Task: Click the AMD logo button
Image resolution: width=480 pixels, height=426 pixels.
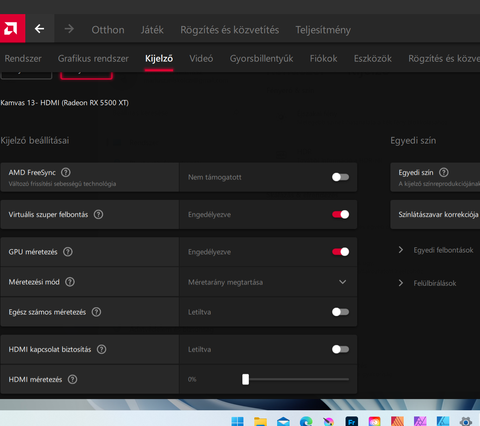Action: coord(12,28)
